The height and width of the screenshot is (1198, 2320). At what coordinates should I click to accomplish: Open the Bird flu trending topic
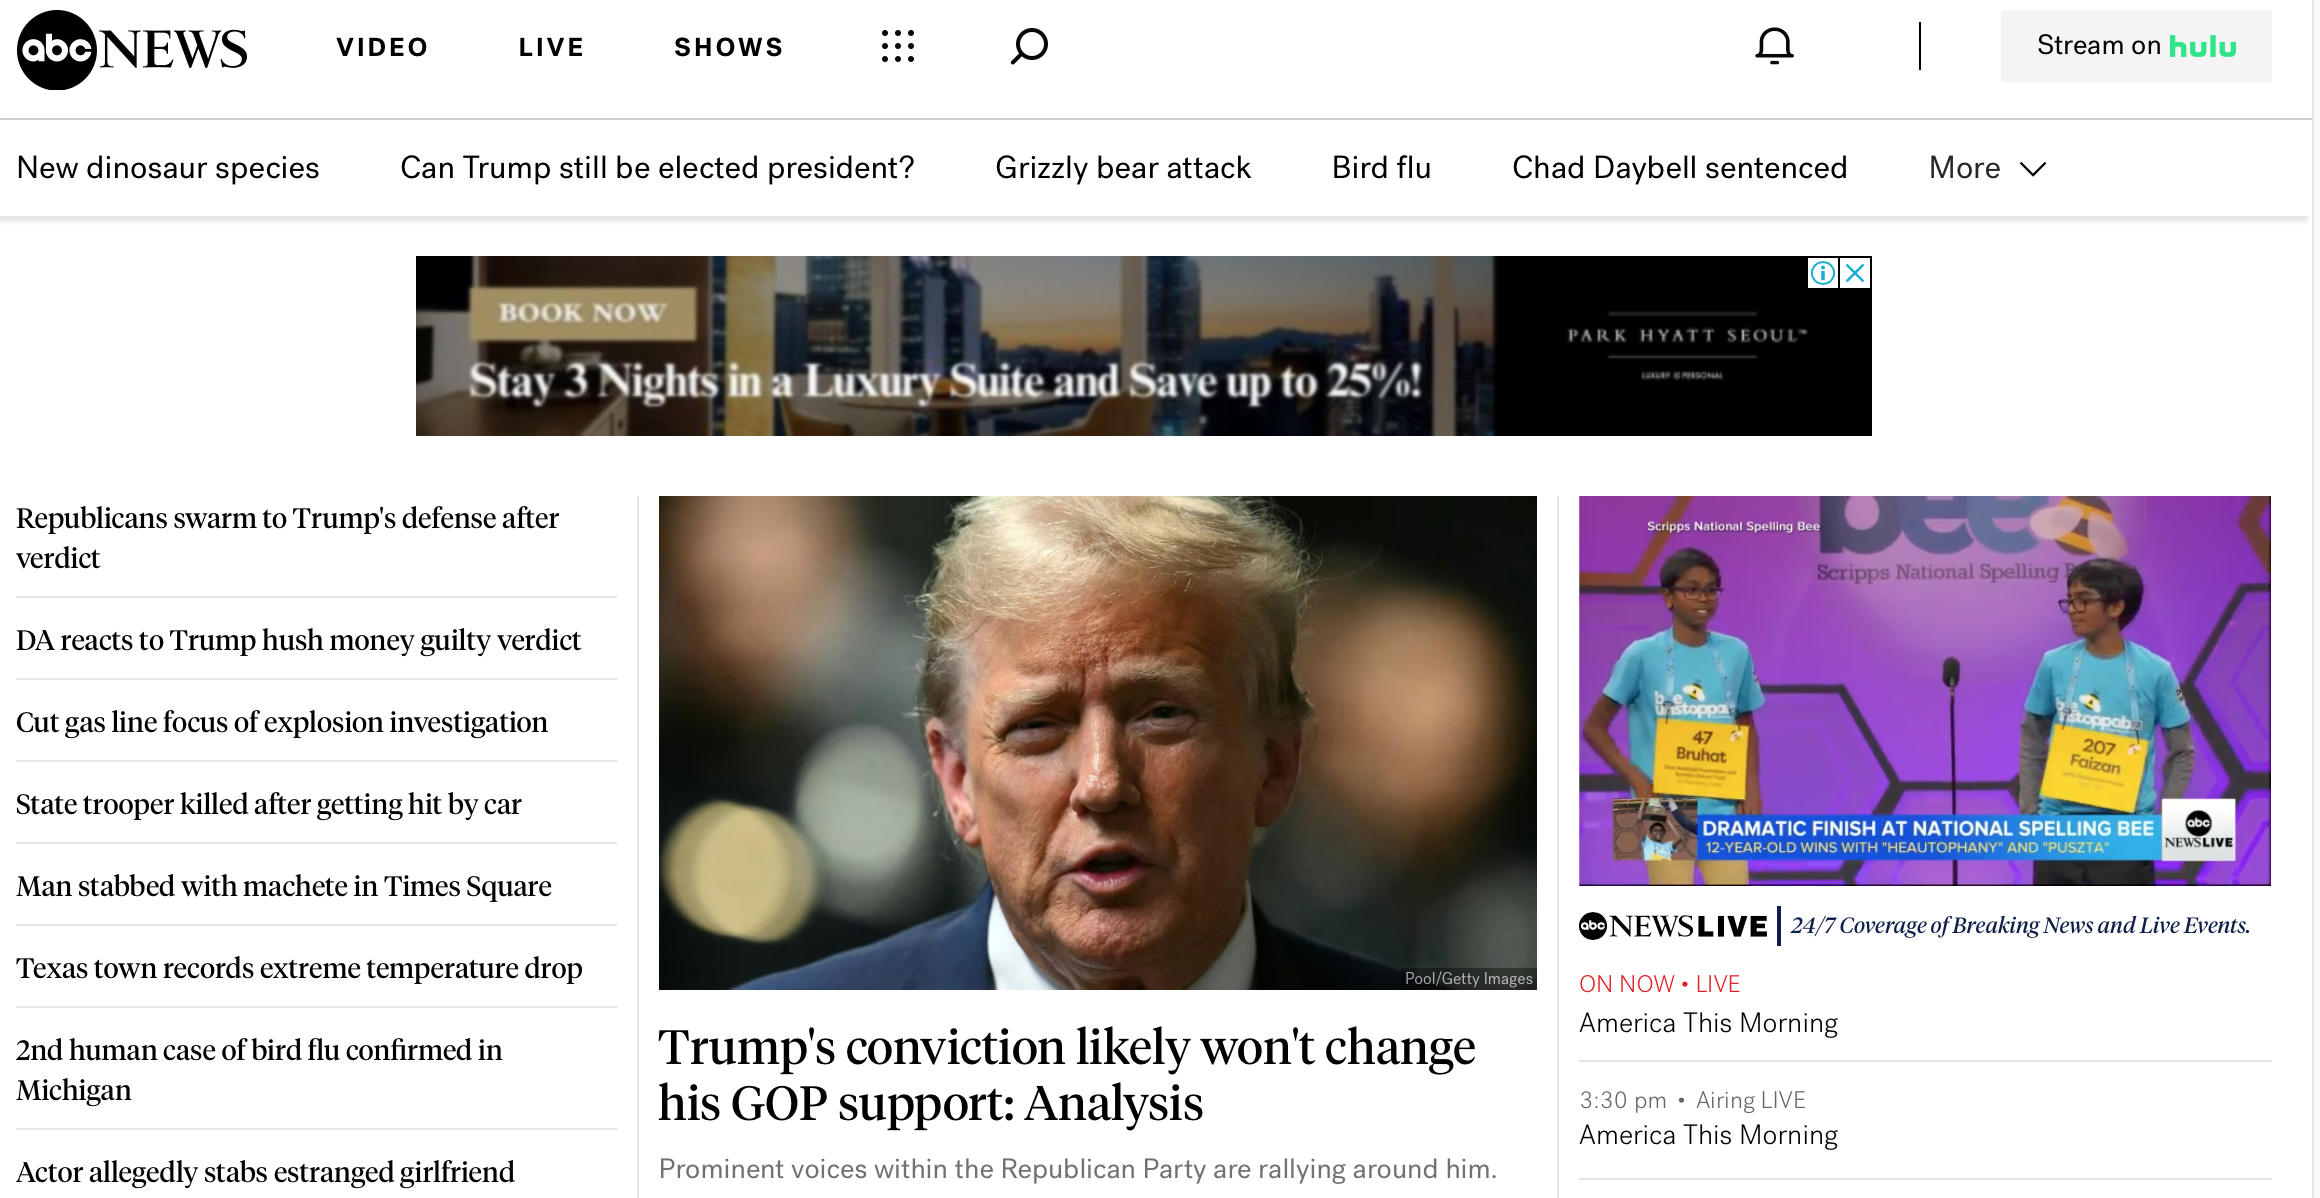(x=1381, y=168)
